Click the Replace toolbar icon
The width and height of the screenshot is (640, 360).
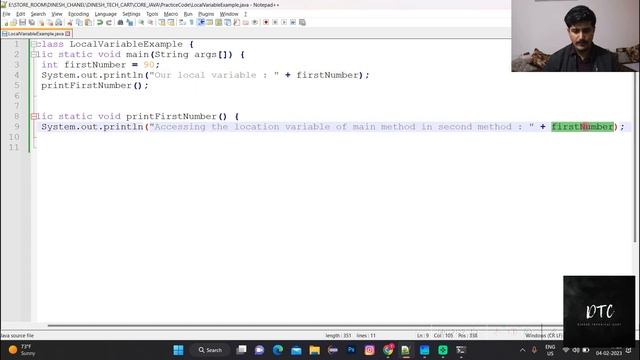pyautogui.click(x=130, y=22)
